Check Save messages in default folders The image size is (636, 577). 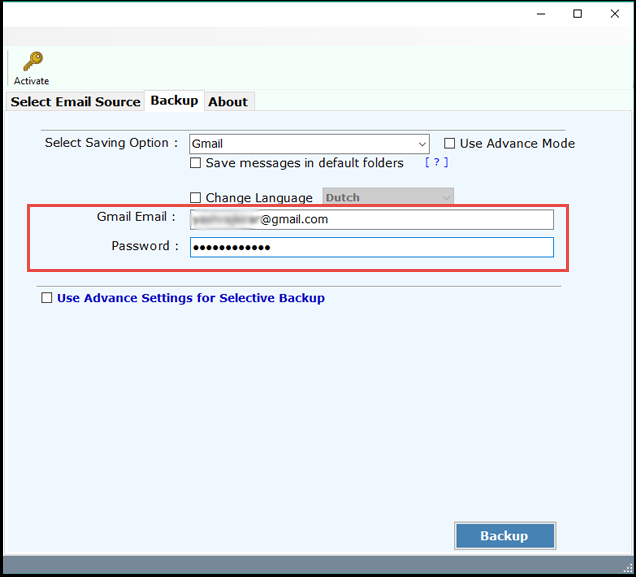tap(196, 163)
